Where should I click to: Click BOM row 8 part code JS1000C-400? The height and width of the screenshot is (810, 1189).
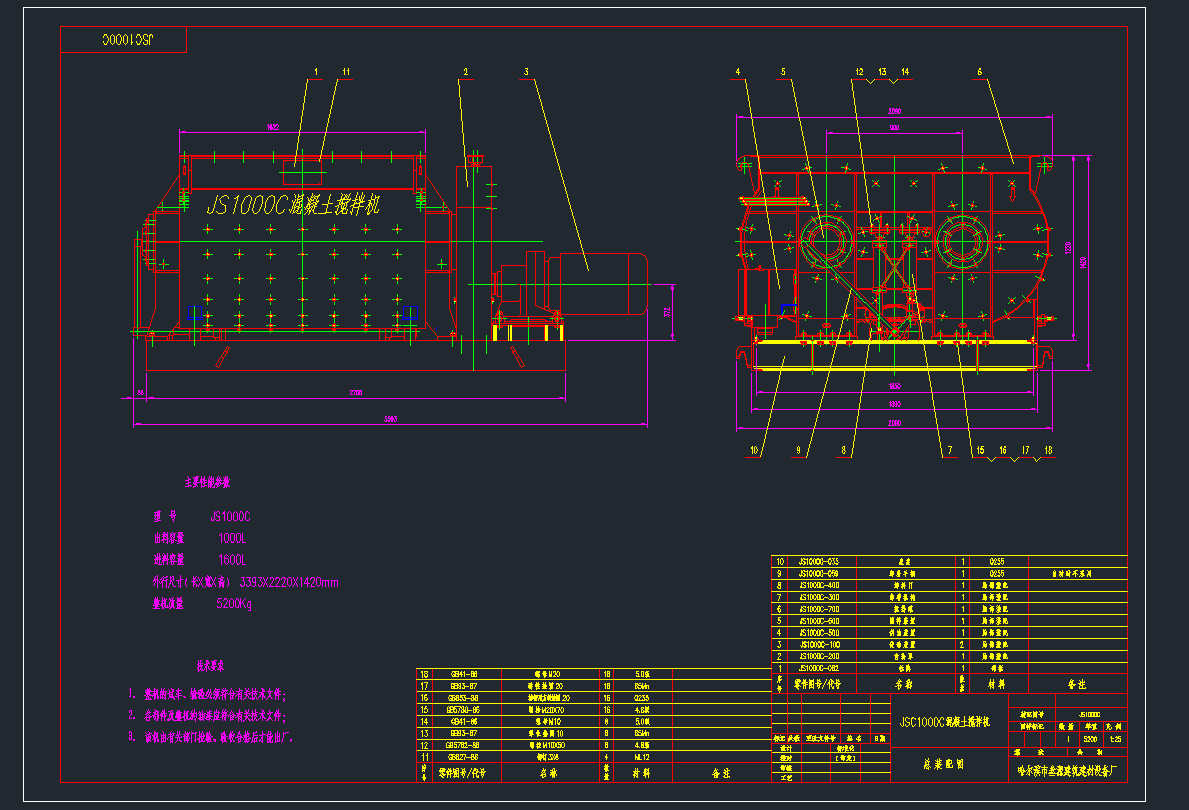820,586
